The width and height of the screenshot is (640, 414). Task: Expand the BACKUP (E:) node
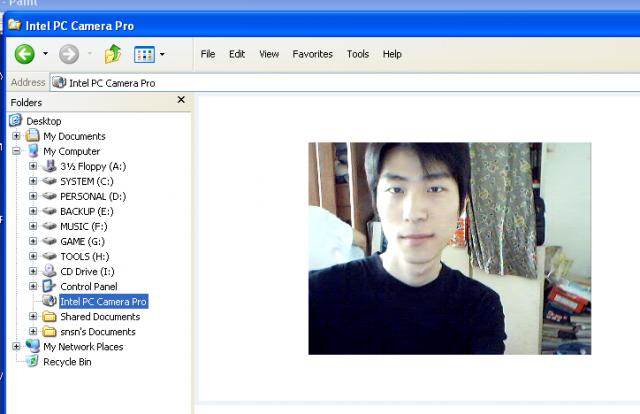coord(33,211)
